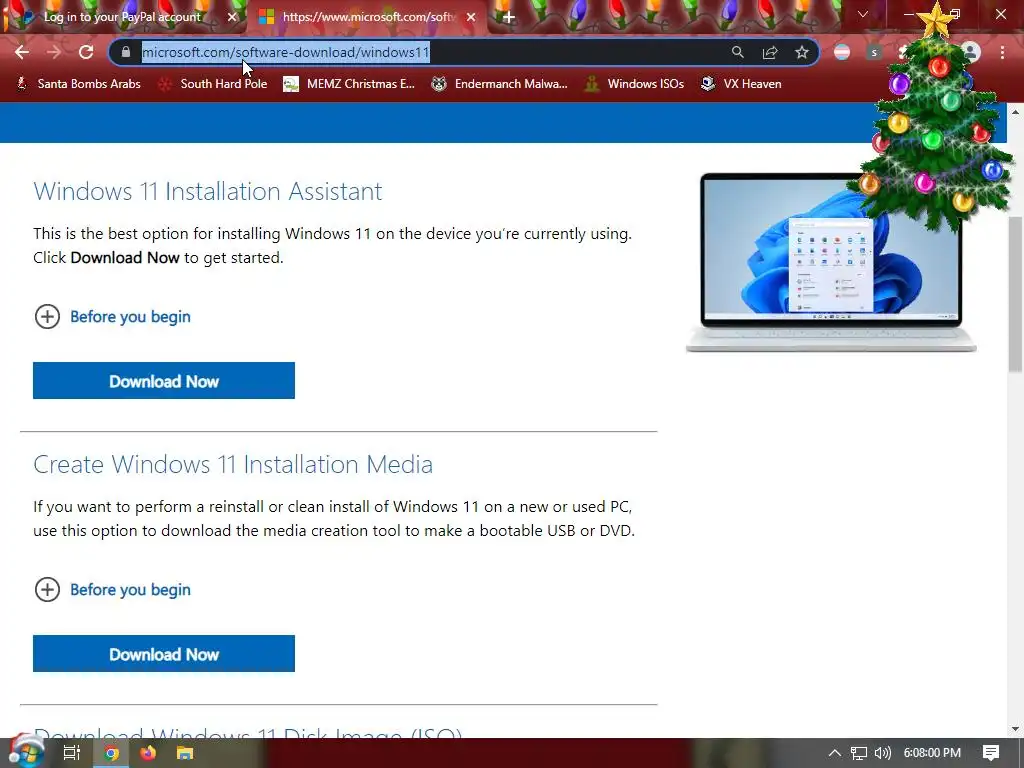Viewport: 1024px width, 768px height.
Task: Open the MEMZ Christmas bookmark
Action: coord(349,84)
